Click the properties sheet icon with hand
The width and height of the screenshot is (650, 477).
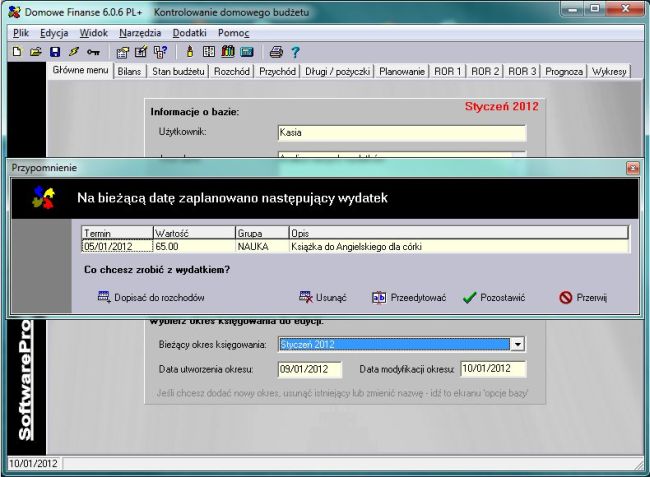point(122,52)
